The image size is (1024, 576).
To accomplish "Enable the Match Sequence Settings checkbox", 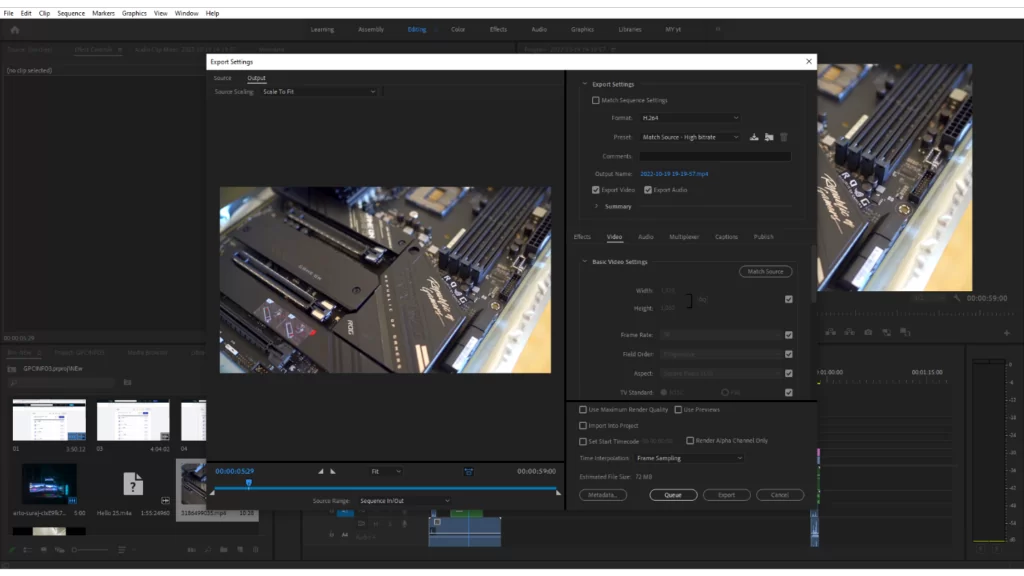I will point(596,101).
